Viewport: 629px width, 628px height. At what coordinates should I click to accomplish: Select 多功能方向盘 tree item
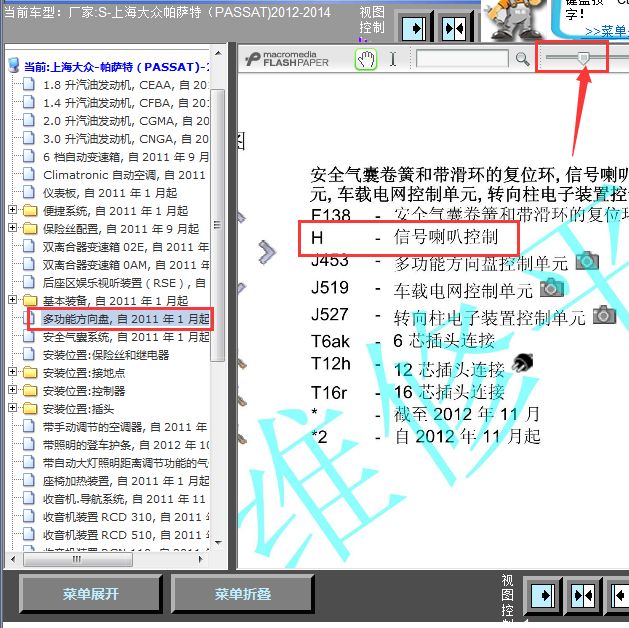click(x=126, y=319)
